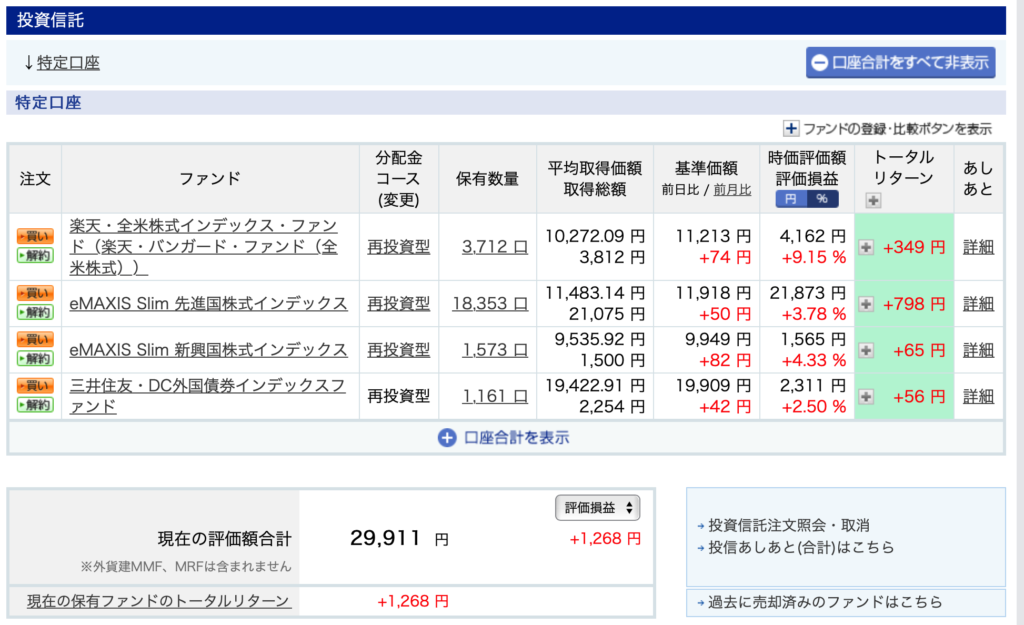
Task: Open 過去に売却済みのファンドはこちら link
Action: [825, 602]
